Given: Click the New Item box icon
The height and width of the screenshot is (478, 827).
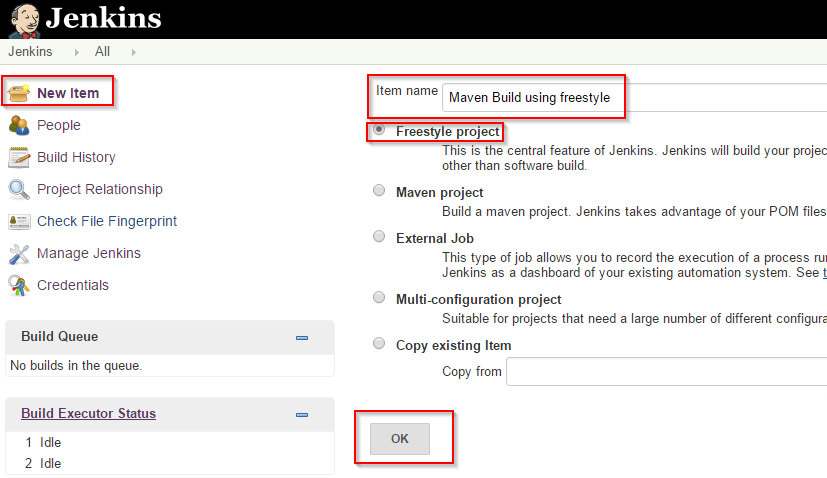Looking at the screenshot, I should [x=19, y=93].
